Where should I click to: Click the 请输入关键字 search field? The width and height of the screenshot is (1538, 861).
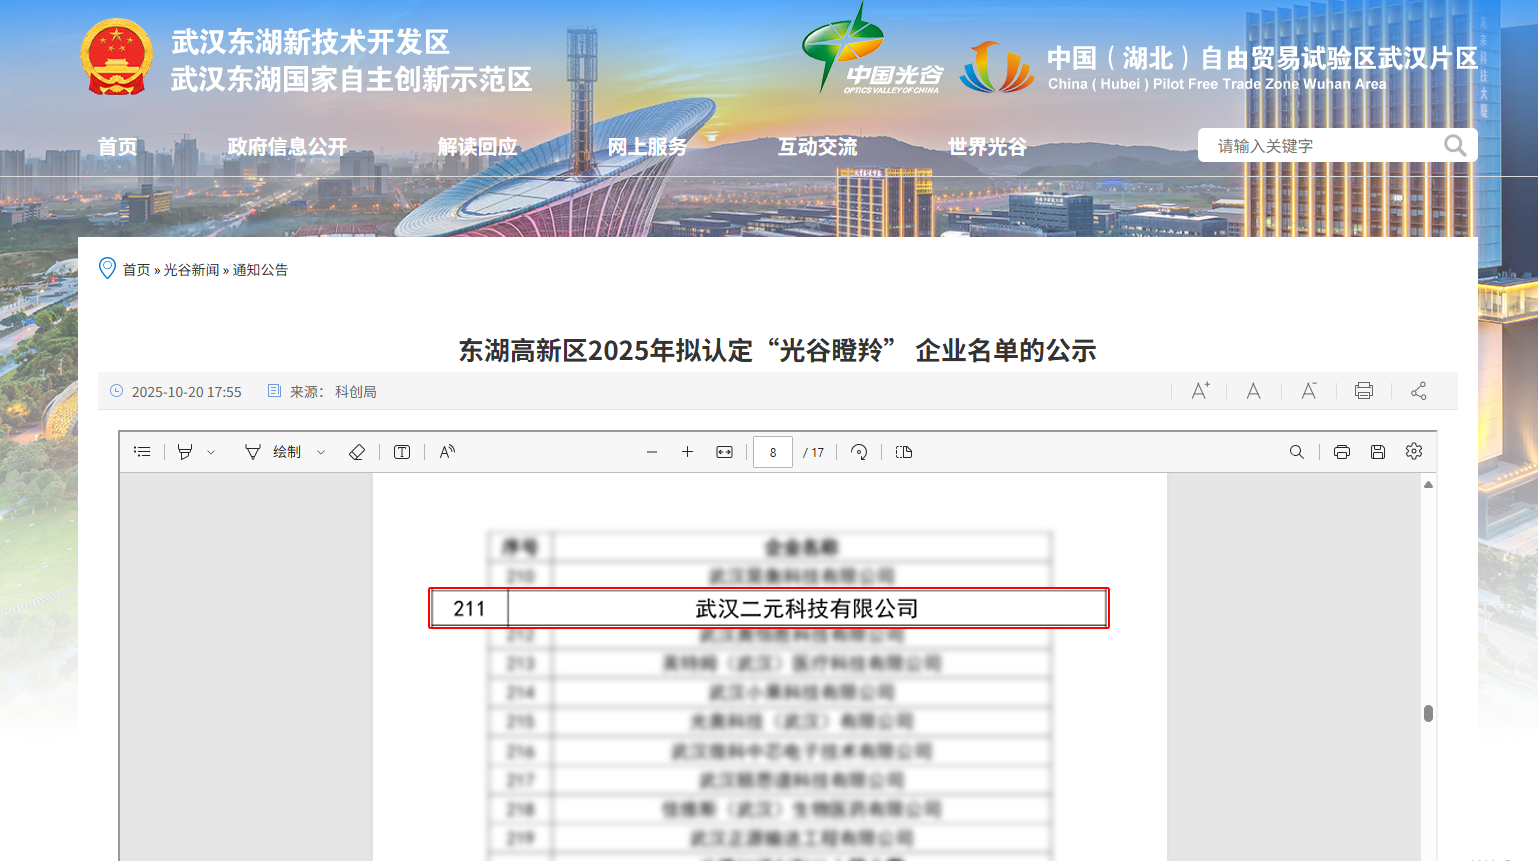point(1320,146)
